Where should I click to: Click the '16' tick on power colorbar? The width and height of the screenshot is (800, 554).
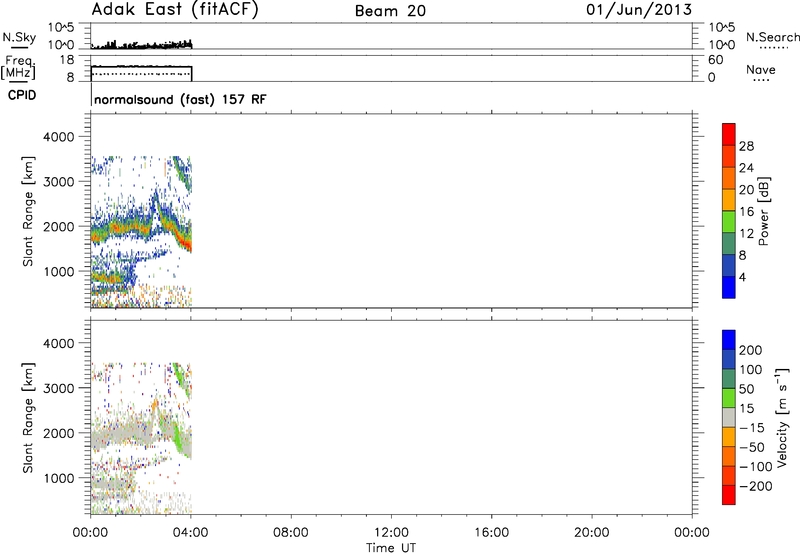746,212
